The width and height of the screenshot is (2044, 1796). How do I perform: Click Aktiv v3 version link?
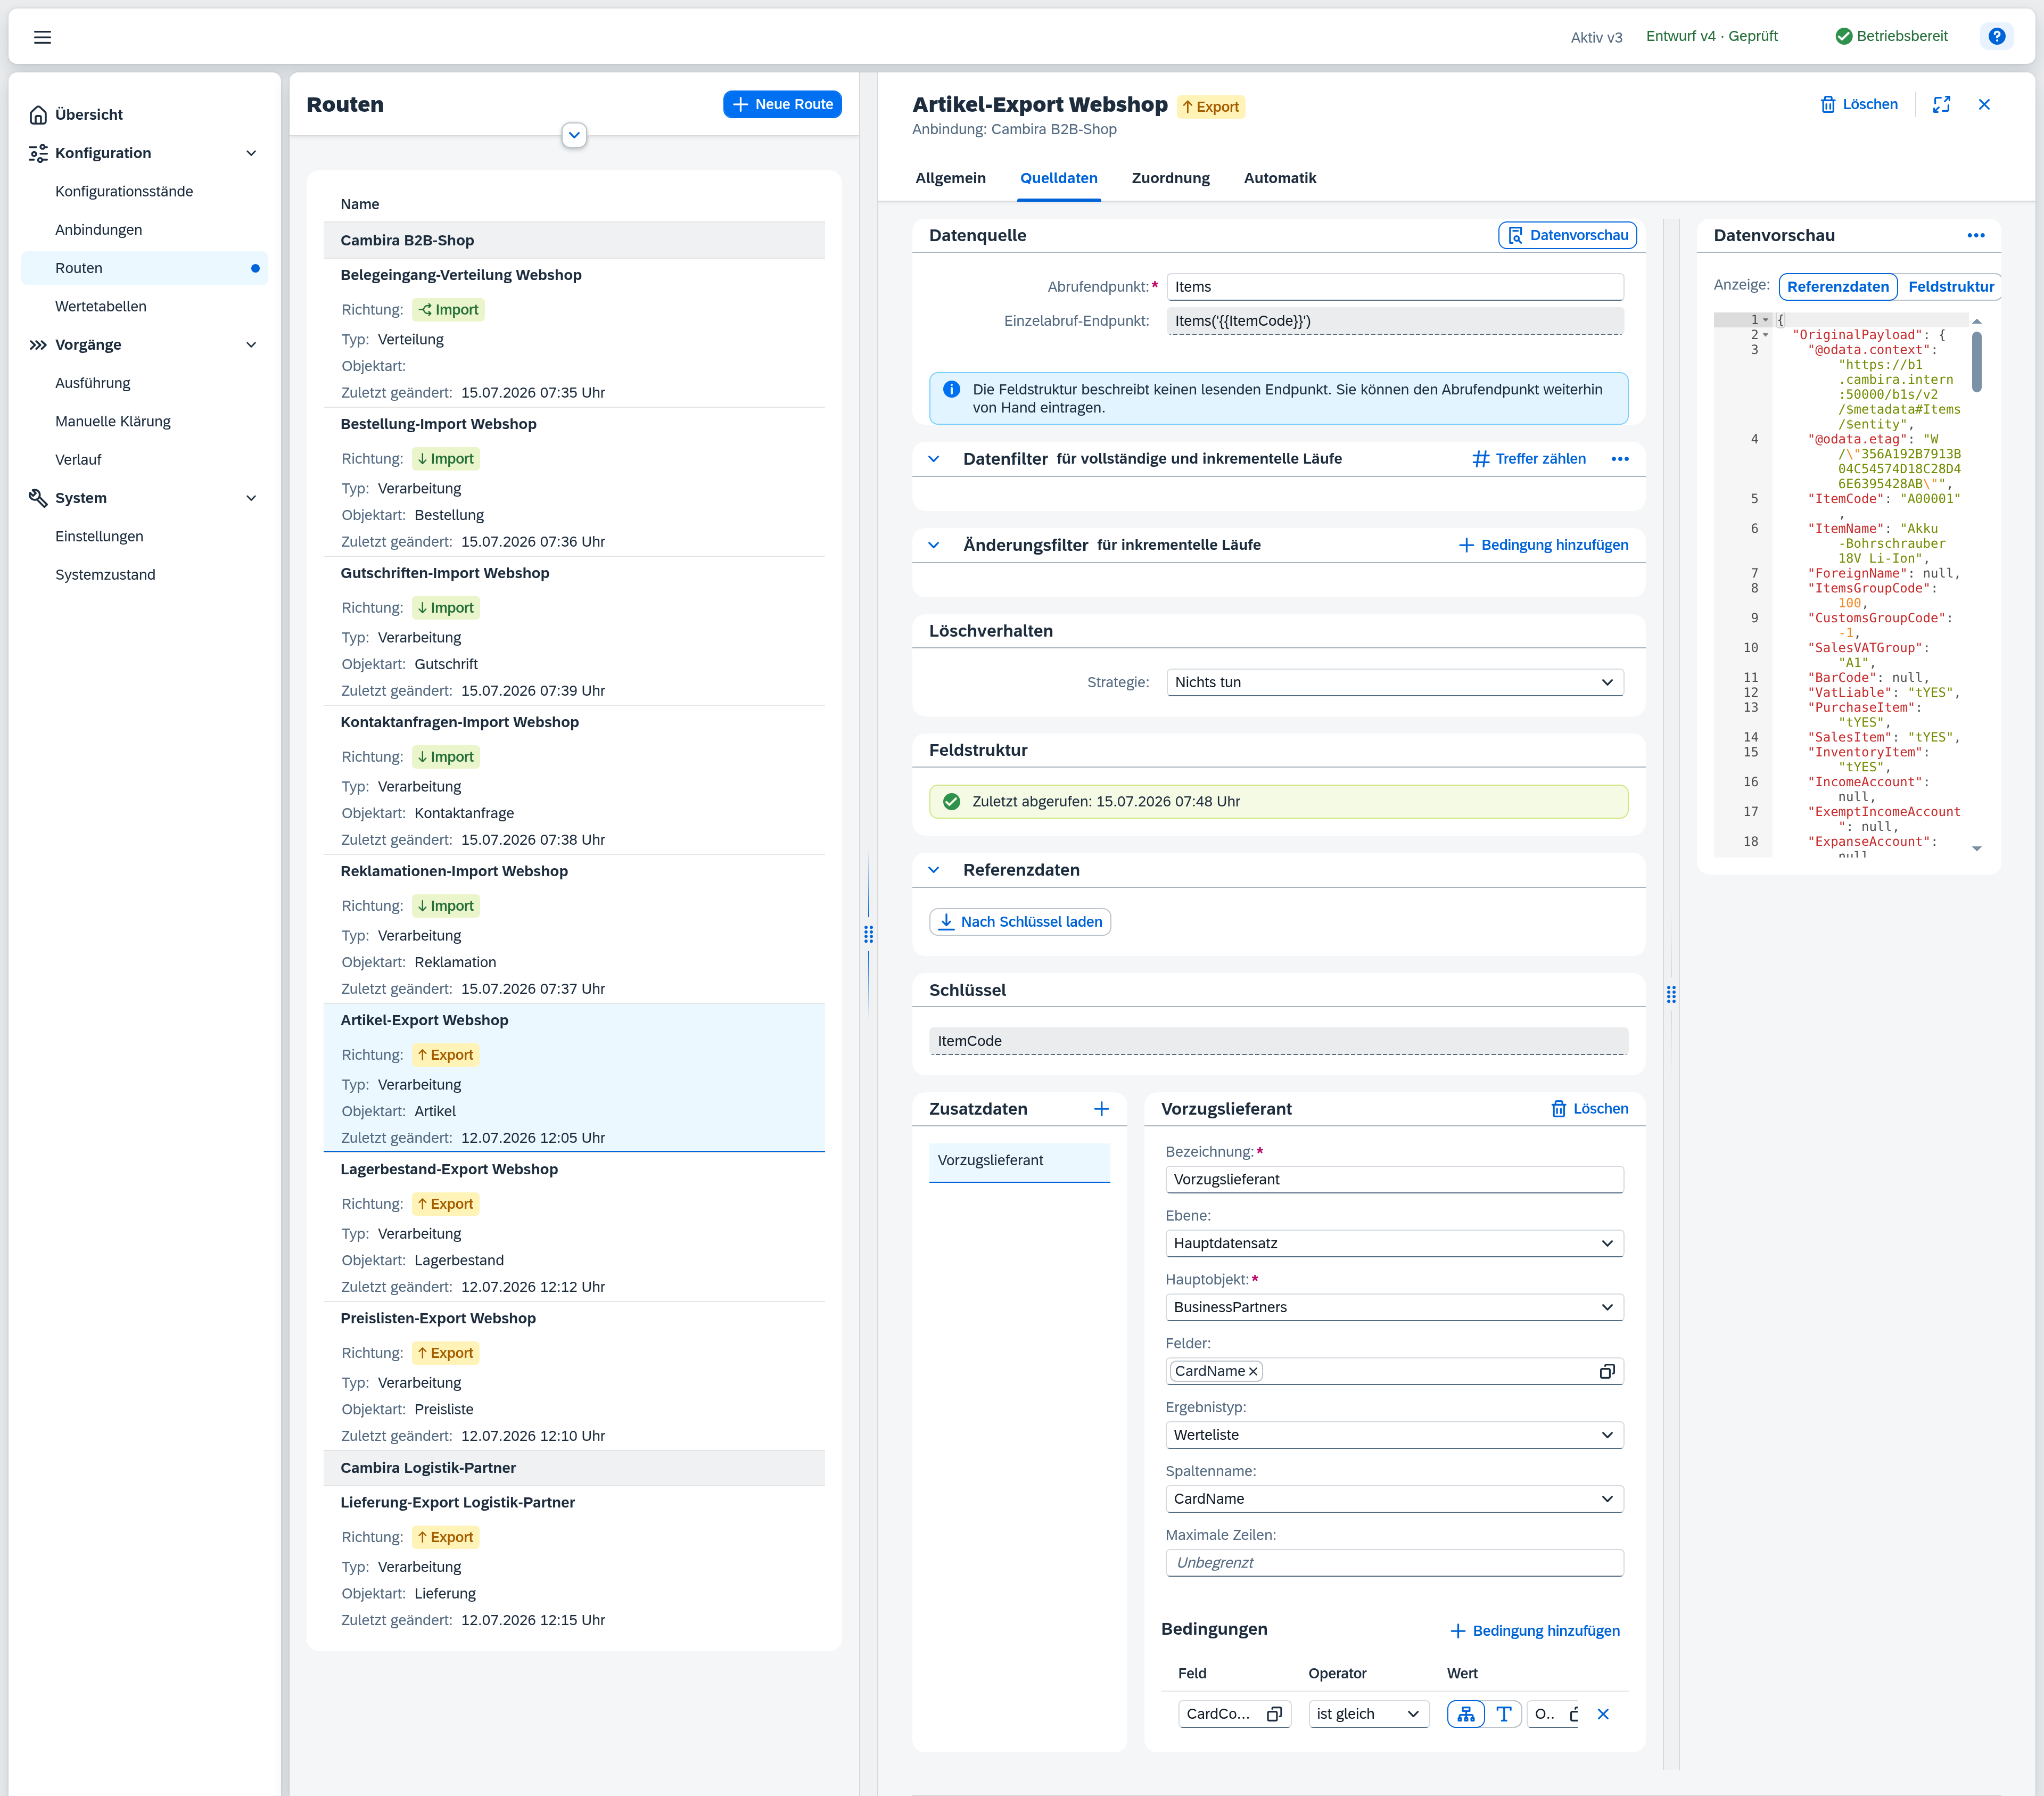pos(1596,37)
